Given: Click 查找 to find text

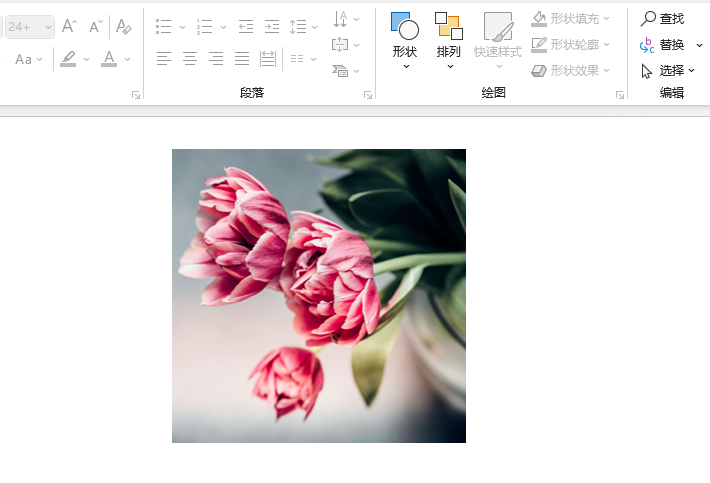Looking at the screenshot, I should [662, 19].
